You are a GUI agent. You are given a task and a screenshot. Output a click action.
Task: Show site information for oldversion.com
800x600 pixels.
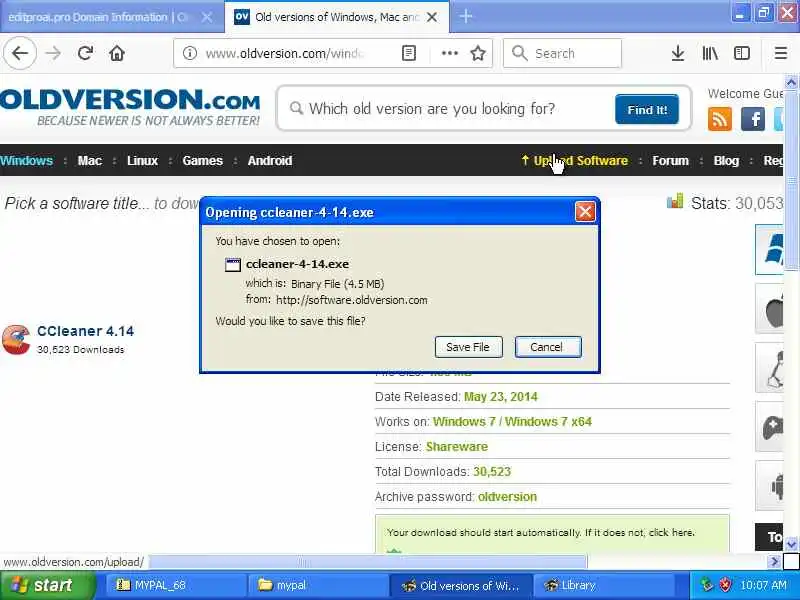[x=190, y=53]
